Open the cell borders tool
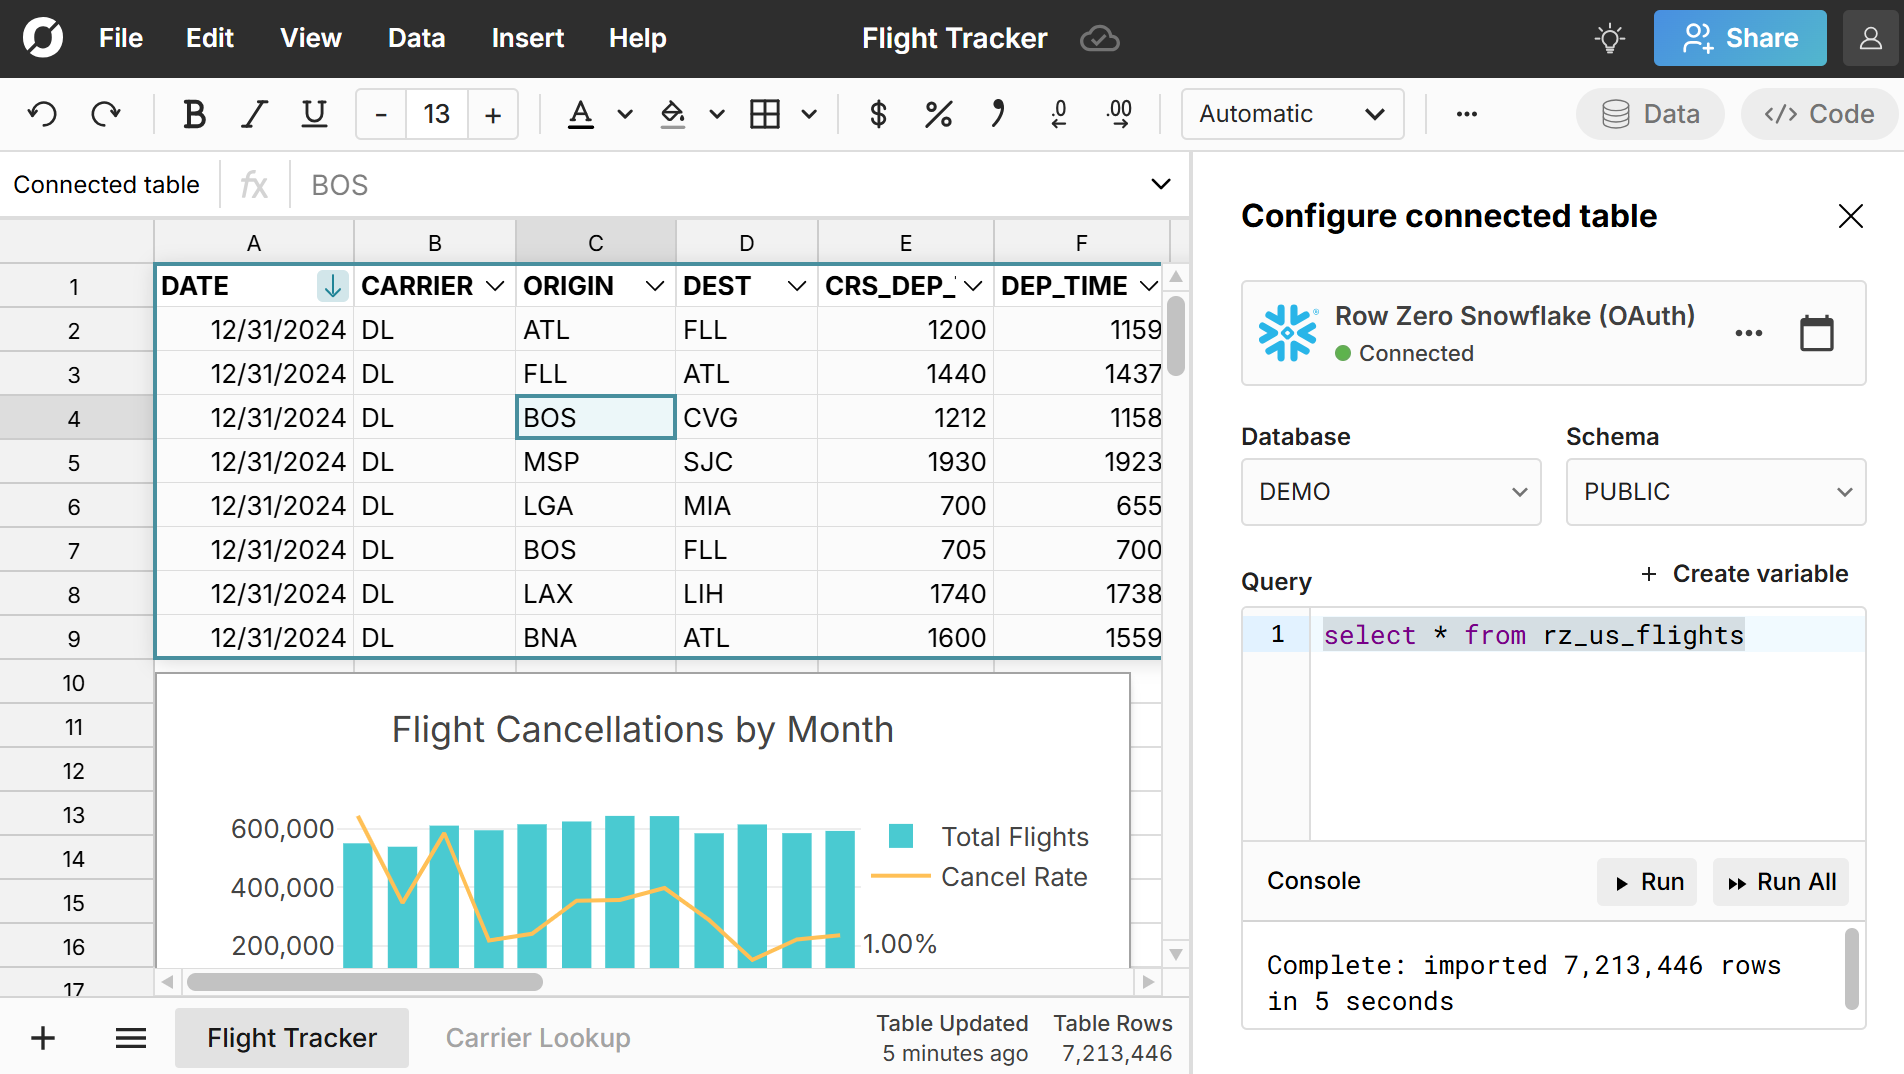The width and height of the screenshot is (1904, 1074). 765,114
